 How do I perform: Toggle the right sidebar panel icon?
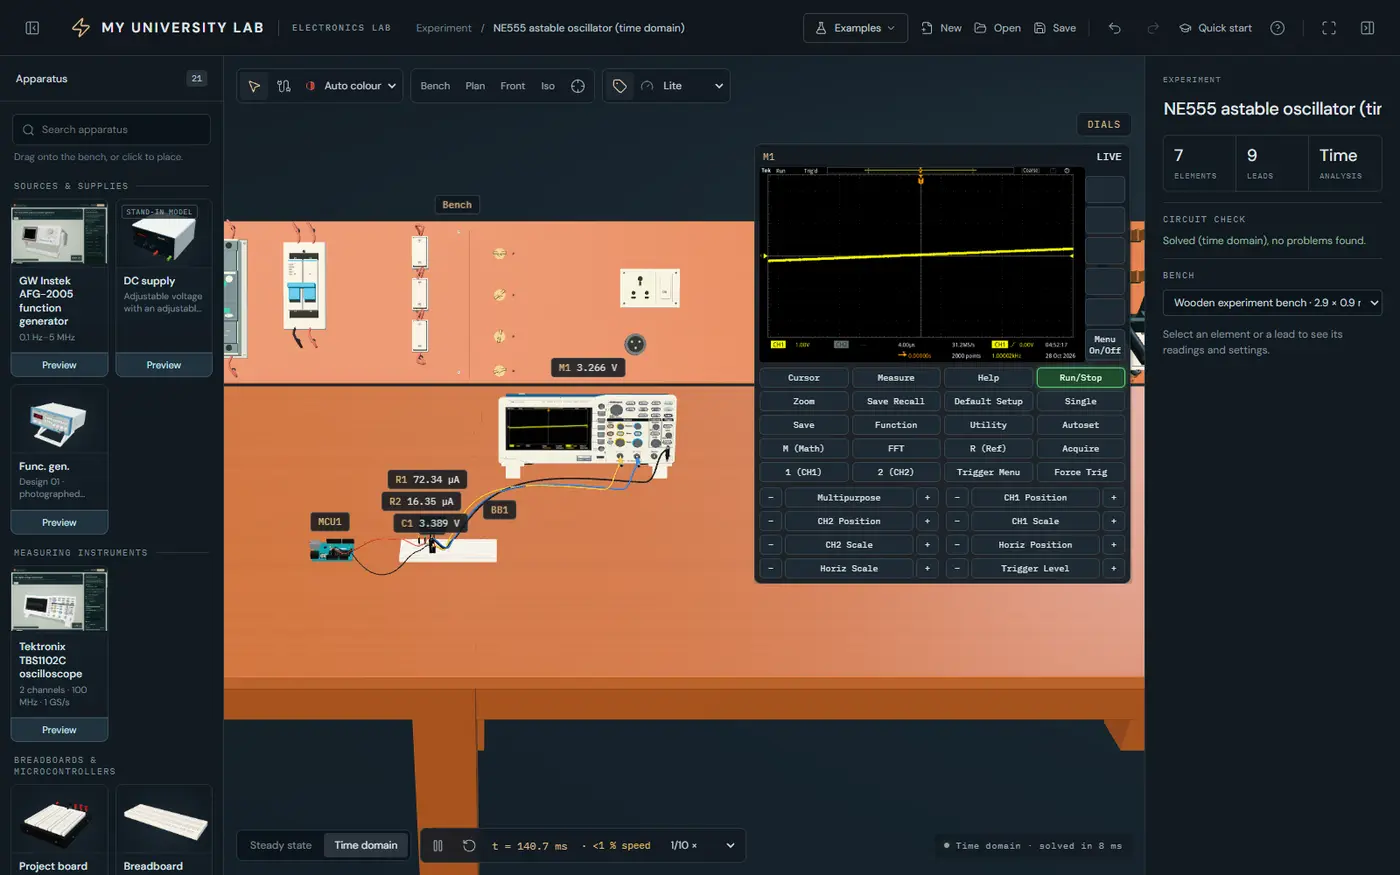(x=1367, y=28)
